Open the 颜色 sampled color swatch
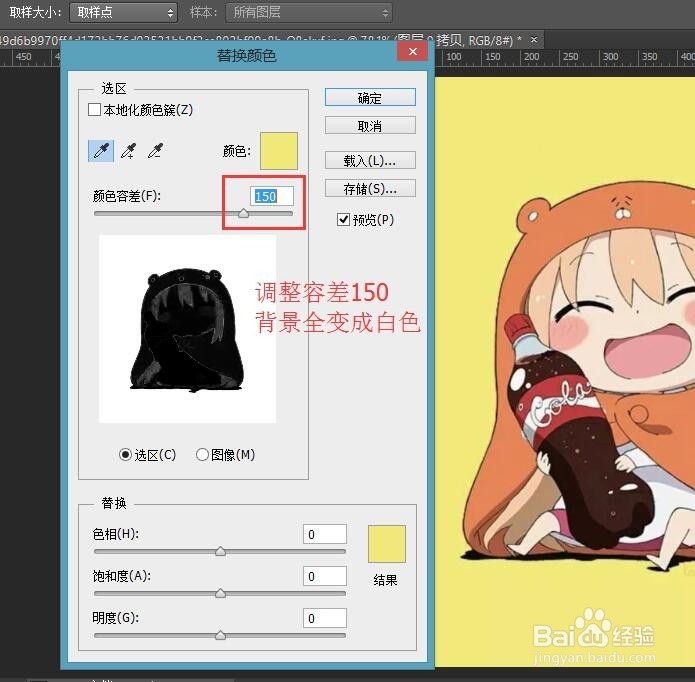This screenshot has width=695, height=682. point(278,151)
